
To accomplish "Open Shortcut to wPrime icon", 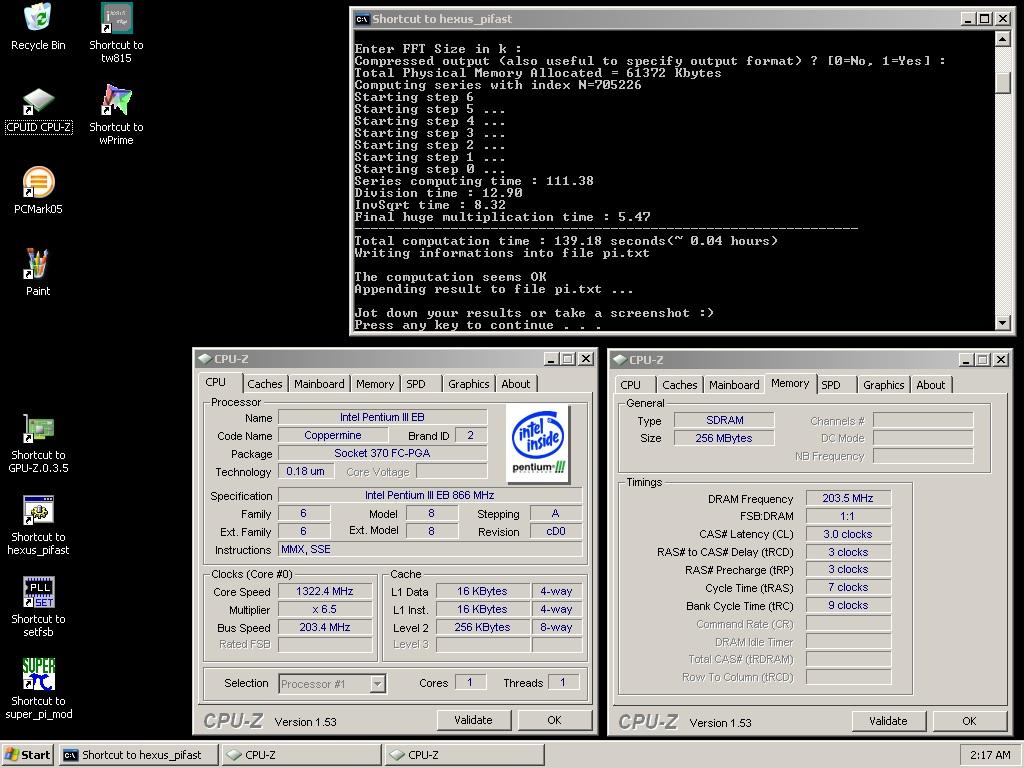I will [116, 115].
